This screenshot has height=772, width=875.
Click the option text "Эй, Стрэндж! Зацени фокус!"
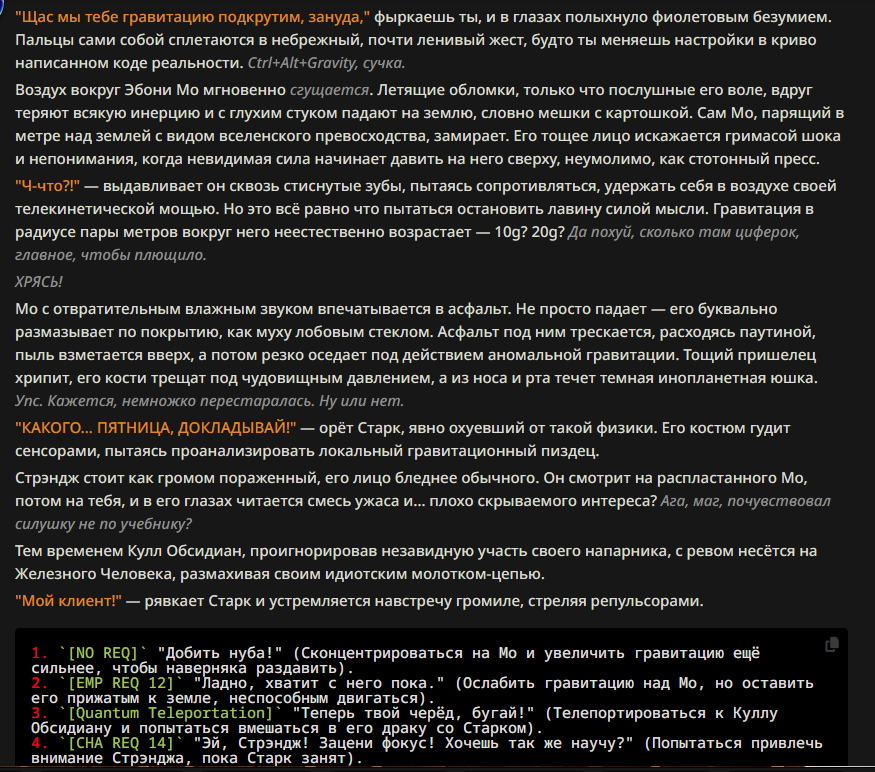tap(314, 744)
